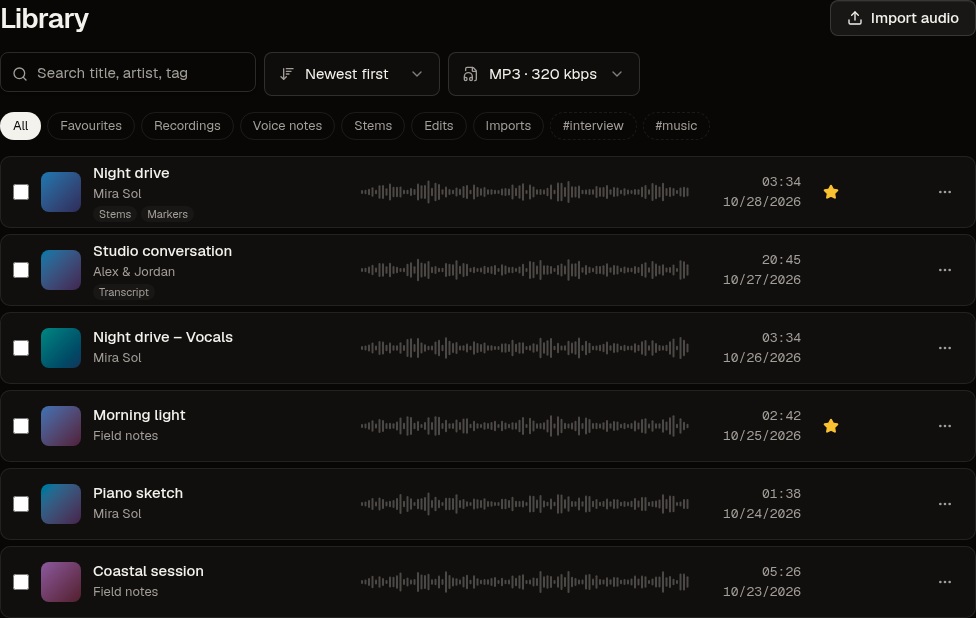The height and width of the screenshot is (618, 976).
Task: Select the Coastal session checkbox
Action: click(x=21, y=582)
